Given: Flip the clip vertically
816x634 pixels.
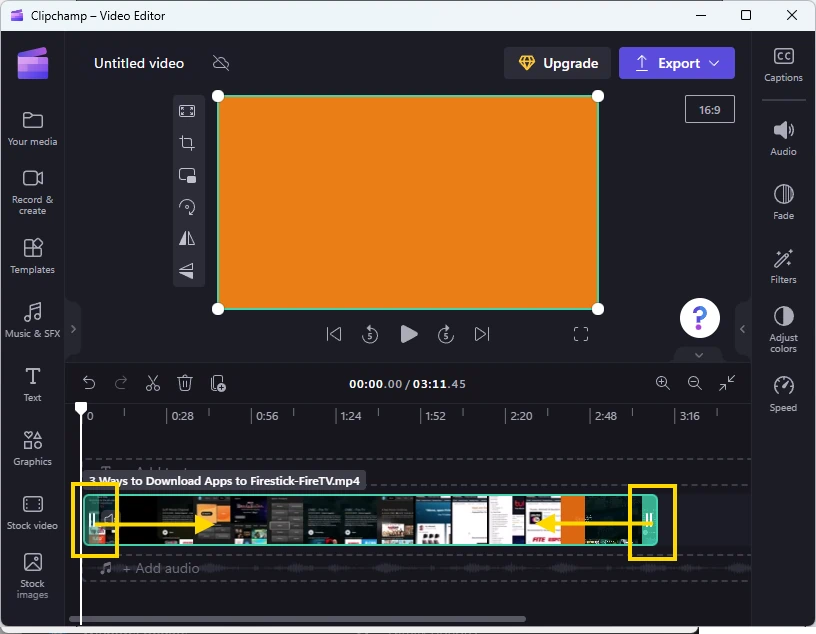Looking at the screenshot, I should [x=187, y=271].
